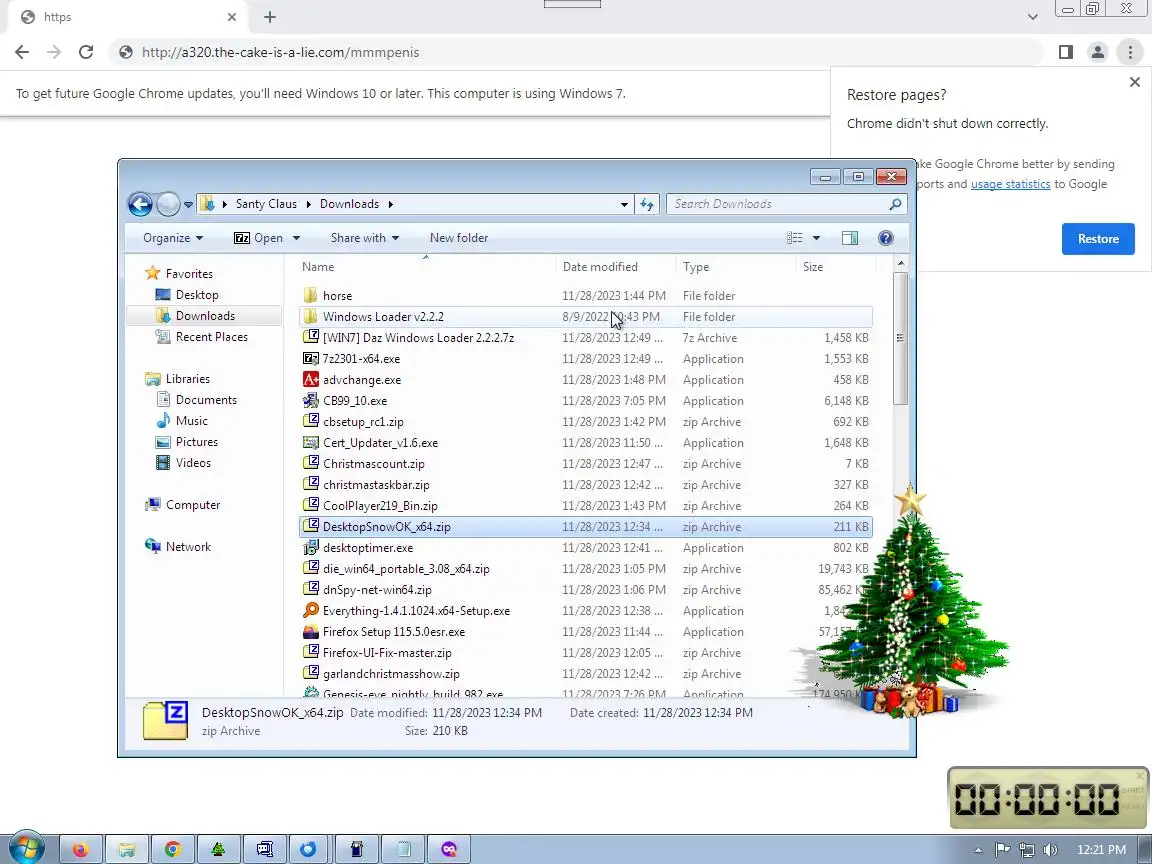Toggle the preview pane button
The height and width of the screenshot is (864, 1152).
click(x=850, y=238)
